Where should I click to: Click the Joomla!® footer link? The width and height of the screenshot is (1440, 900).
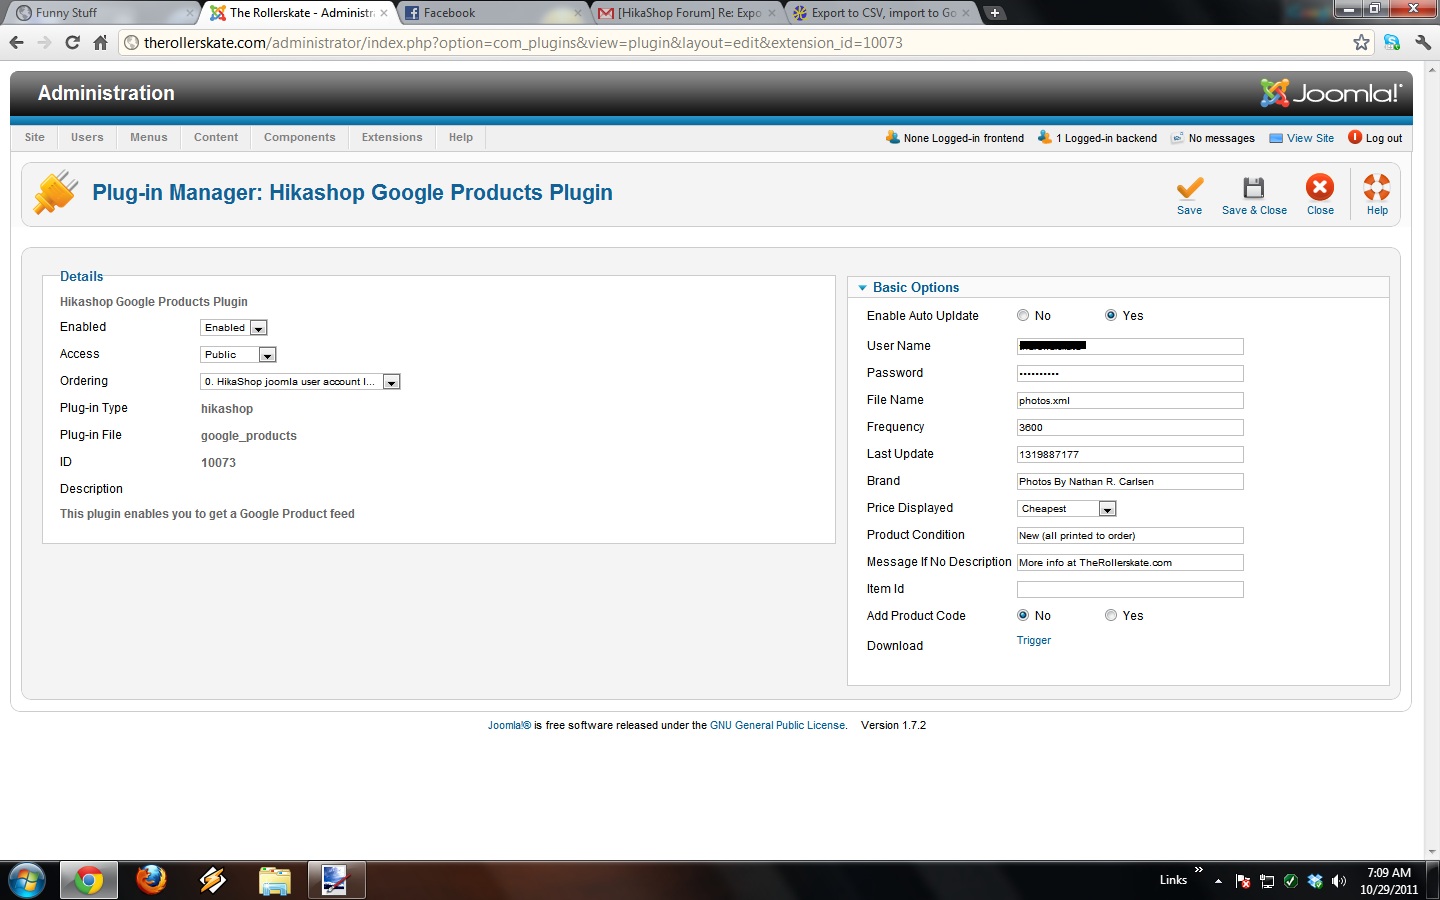click(509, 726)
